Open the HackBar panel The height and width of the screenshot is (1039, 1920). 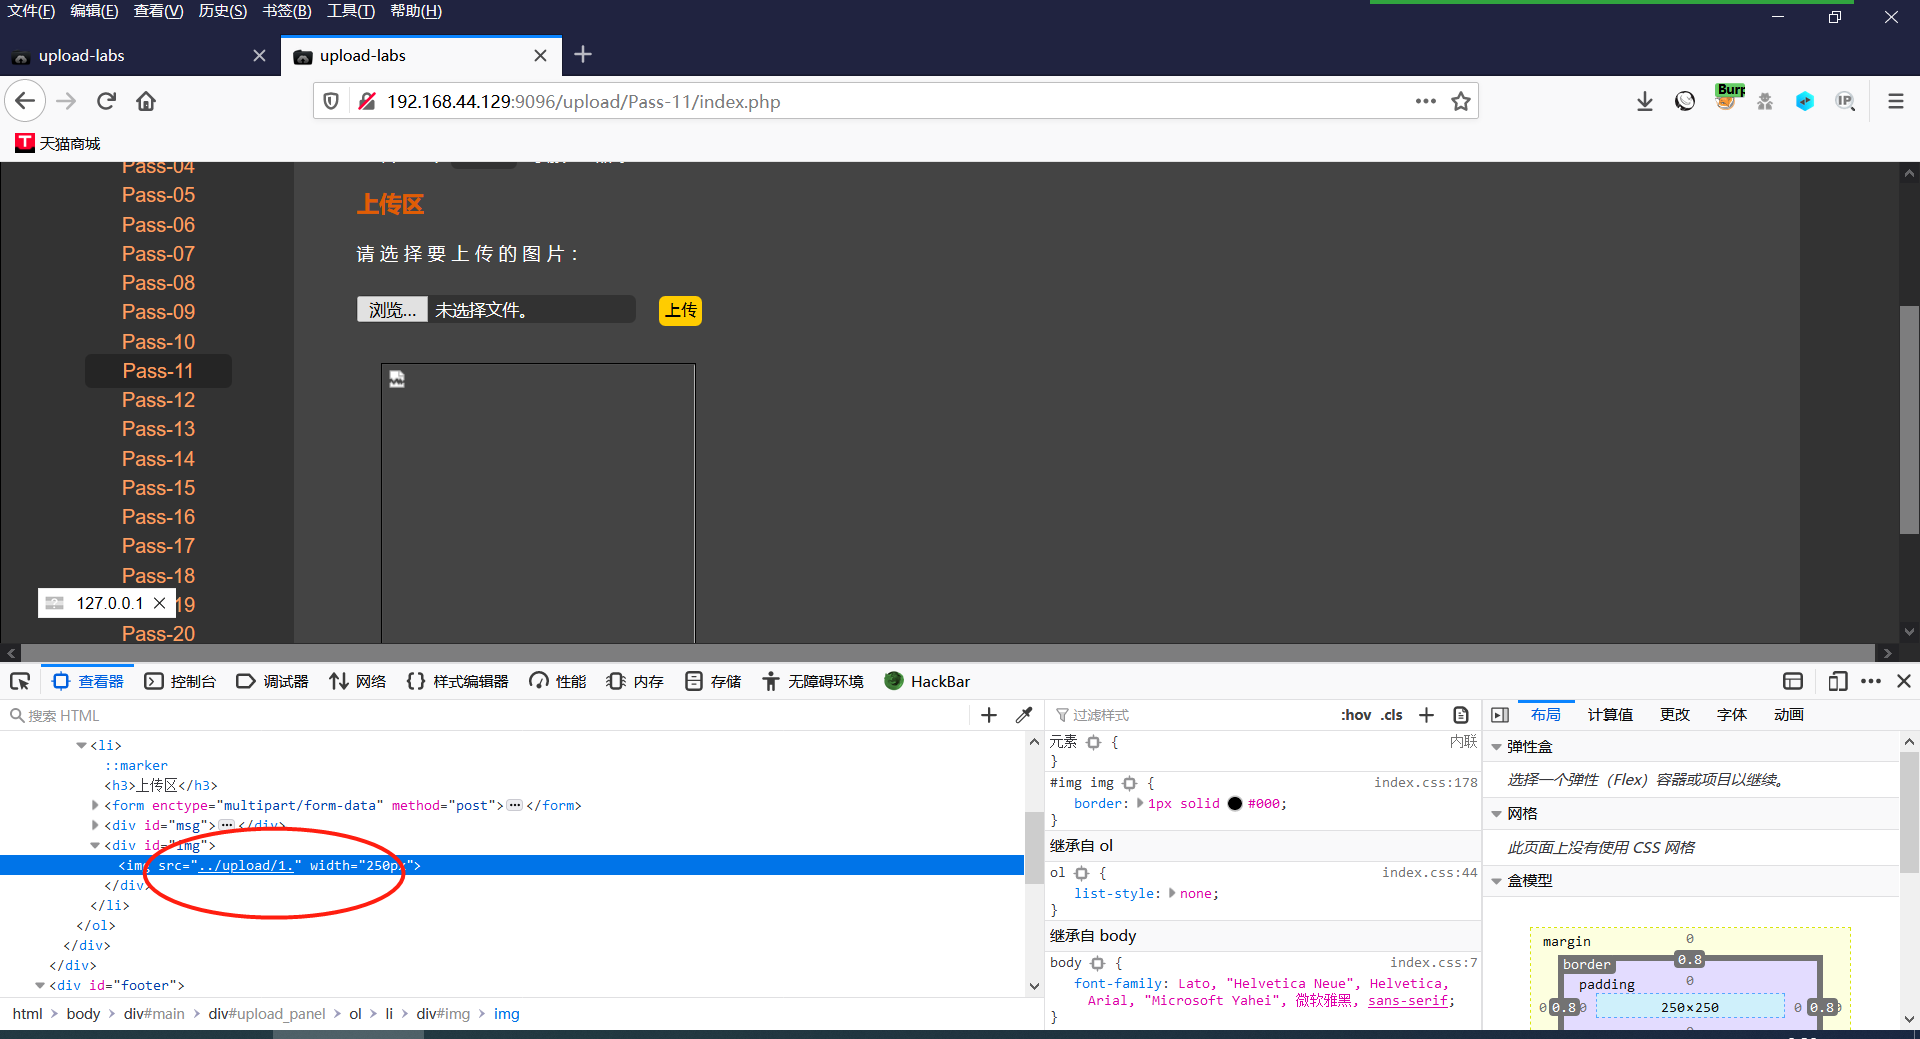coord(927,682)
